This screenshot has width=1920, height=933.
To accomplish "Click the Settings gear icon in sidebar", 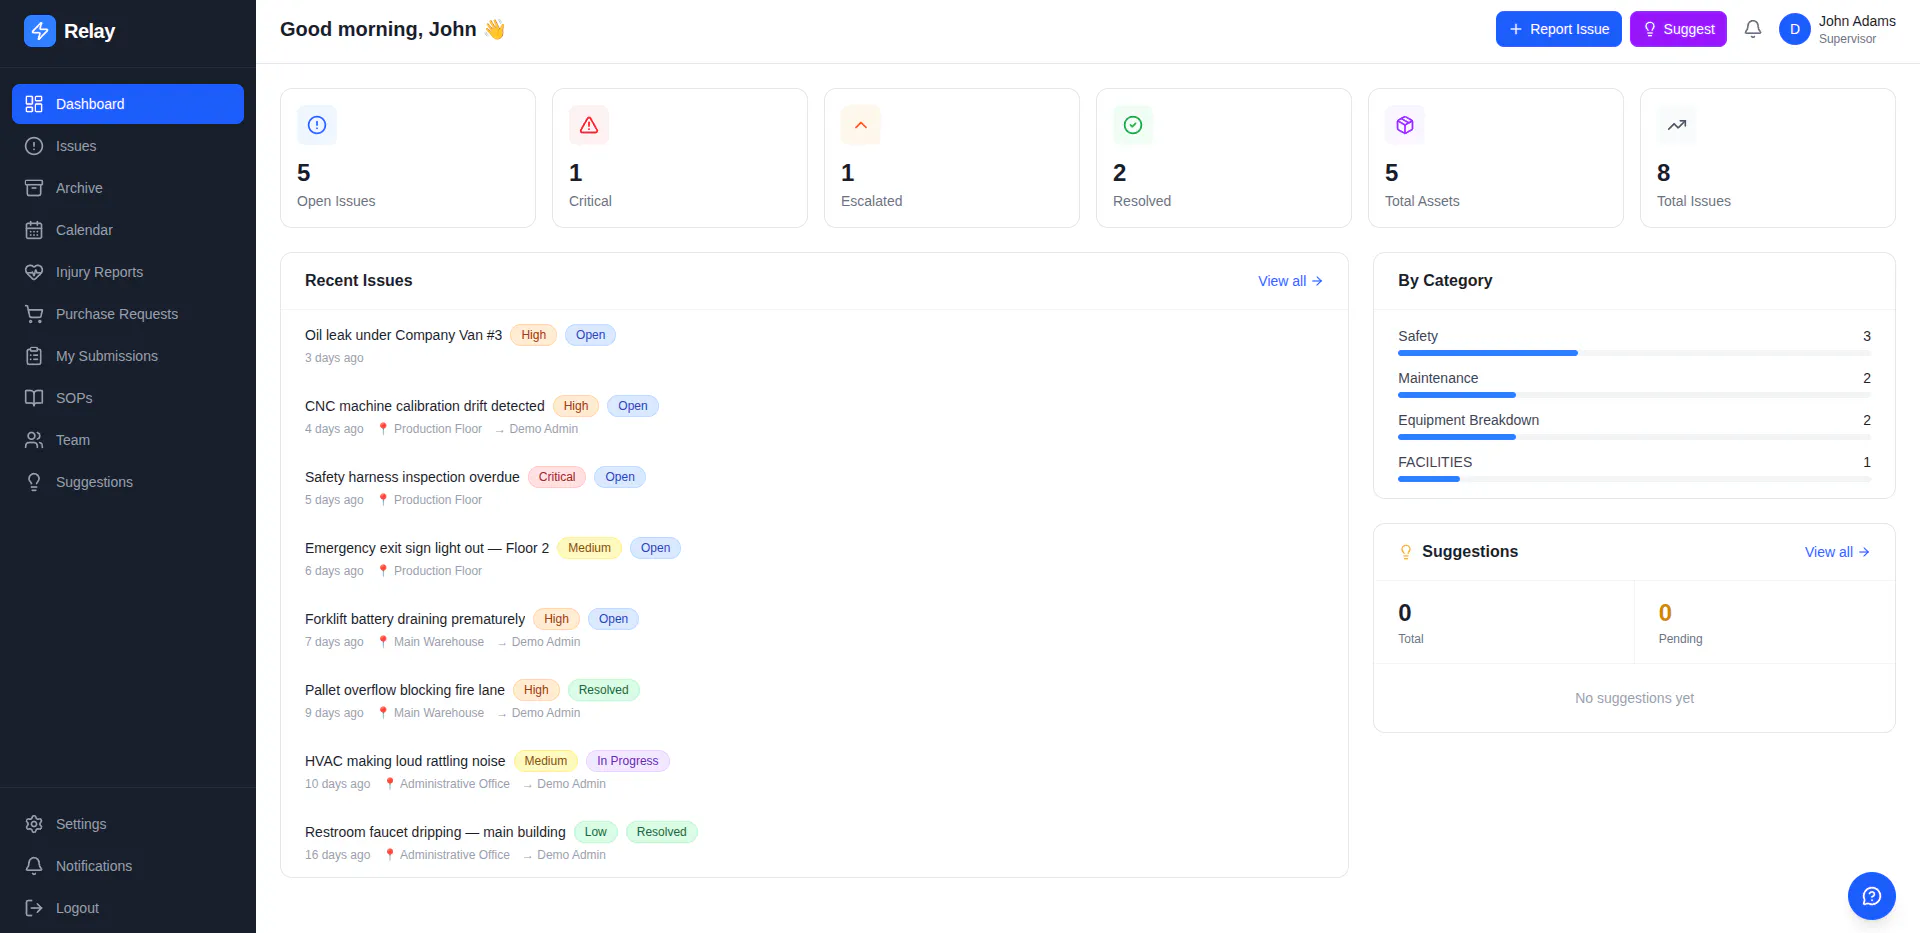I will [34, 824].
